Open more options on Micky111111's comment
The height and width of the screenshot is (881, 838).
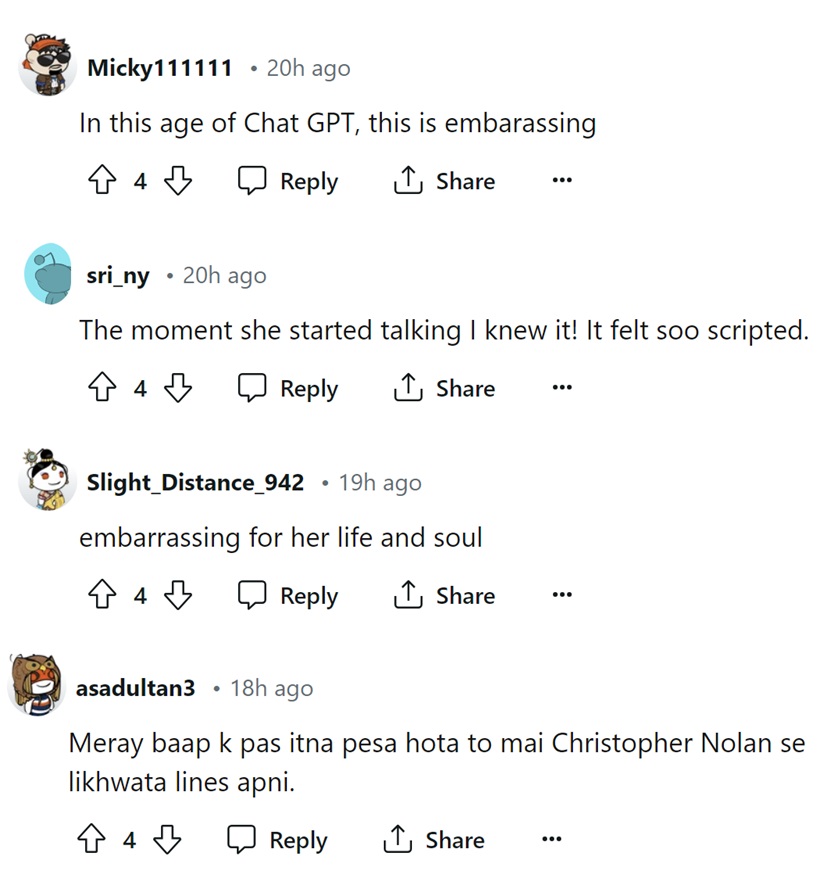562,181
